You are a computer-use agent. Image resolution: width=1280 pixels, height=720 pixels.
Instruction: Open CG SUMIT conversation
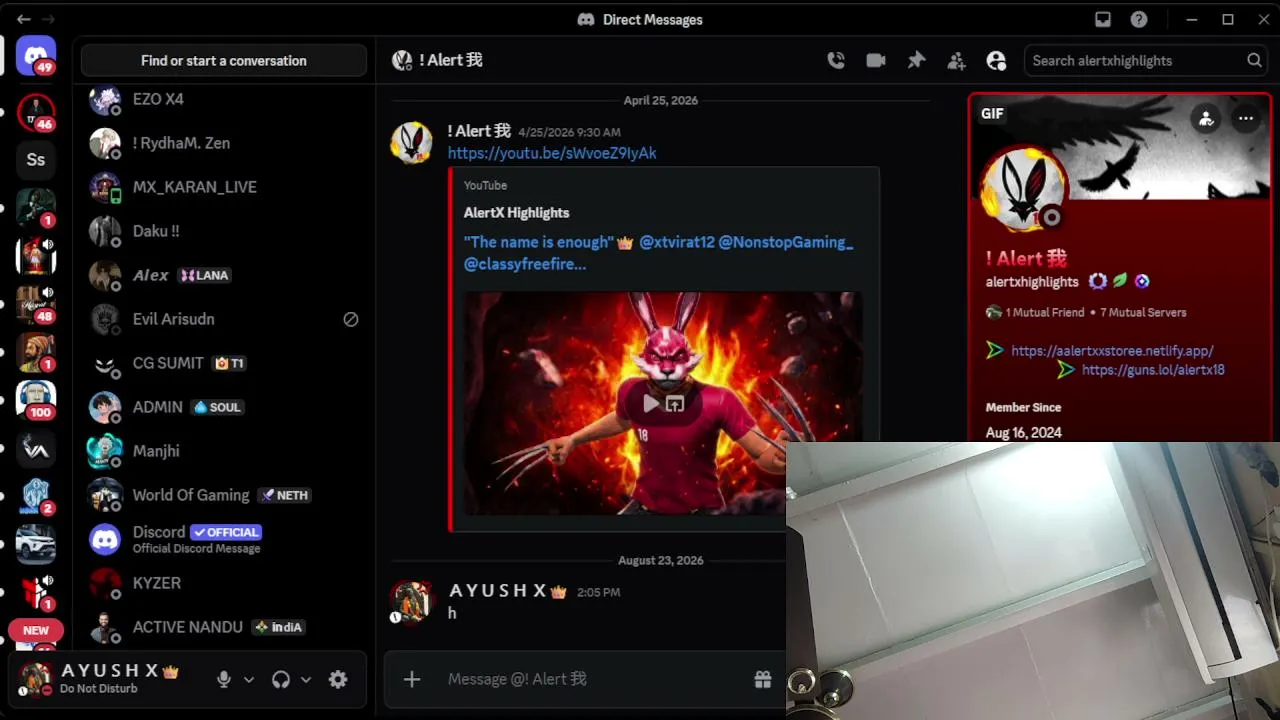click(224, 363)
